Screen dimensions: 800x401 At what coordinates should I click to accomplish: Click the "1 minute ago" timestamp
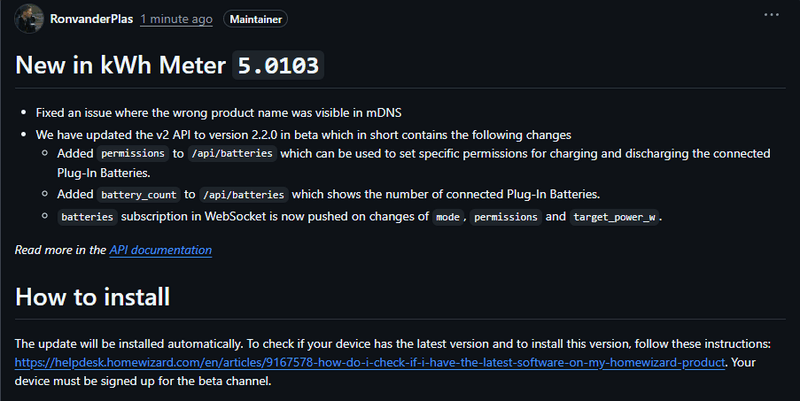click(x=176, y=19)
